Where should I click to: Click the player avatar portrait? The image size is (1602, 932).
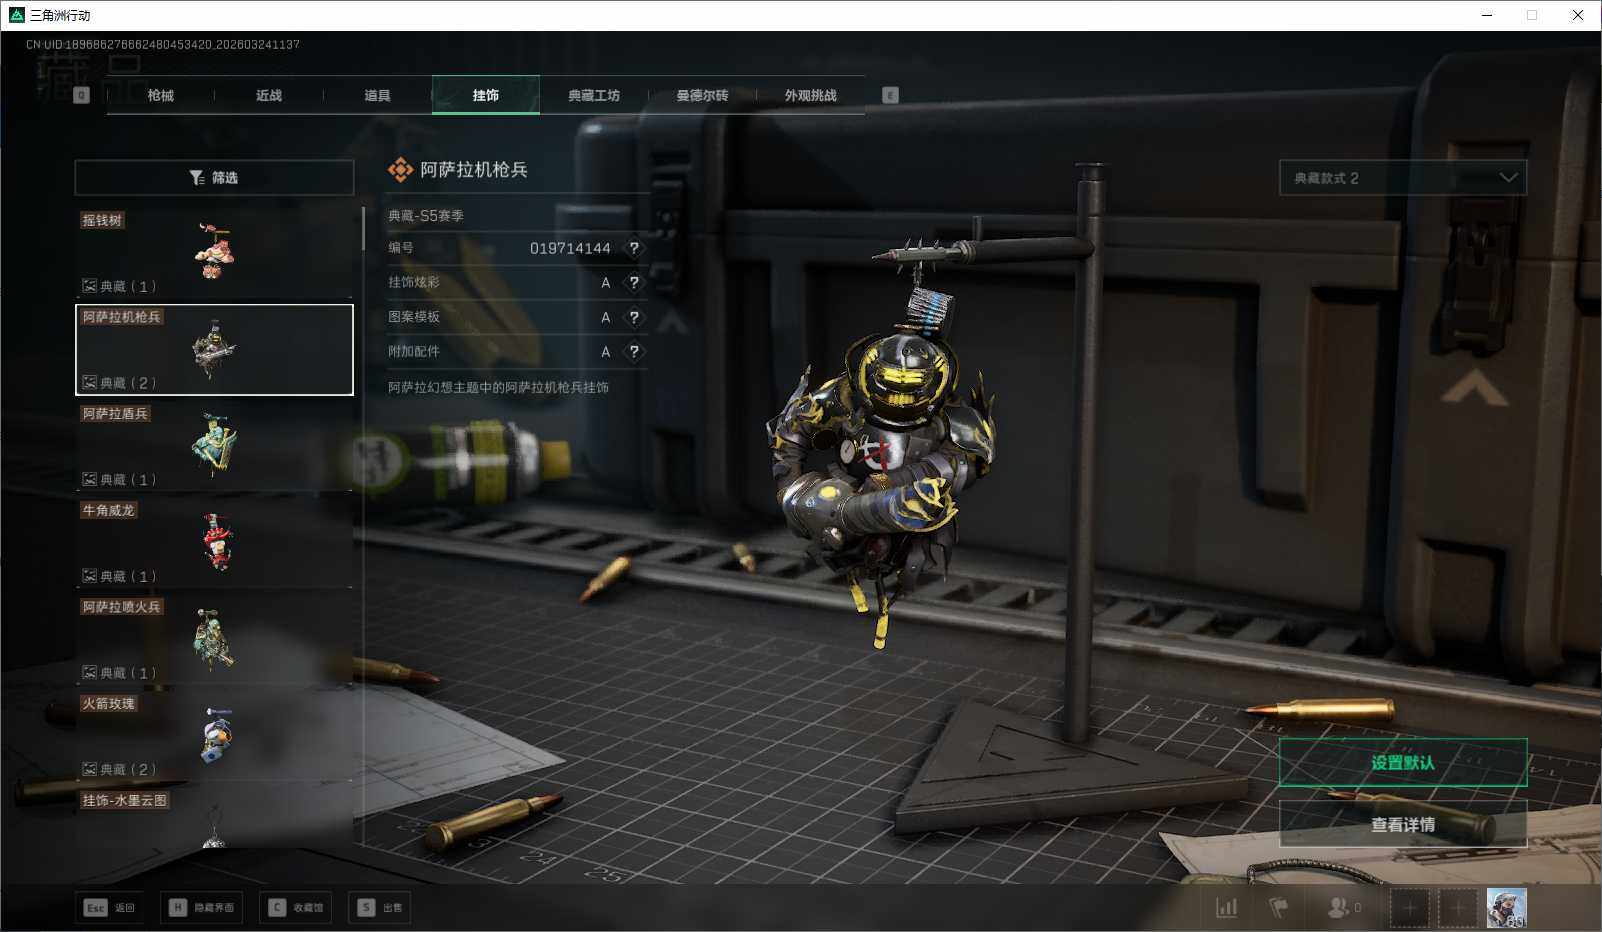tap(1505, 908)
